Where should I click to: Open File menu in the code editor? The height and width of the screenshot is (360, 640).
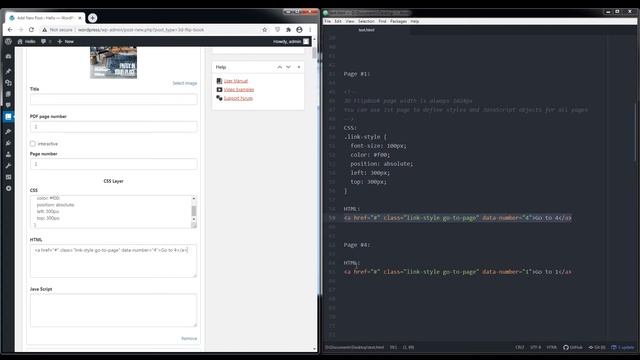click(x=327, y=21)
